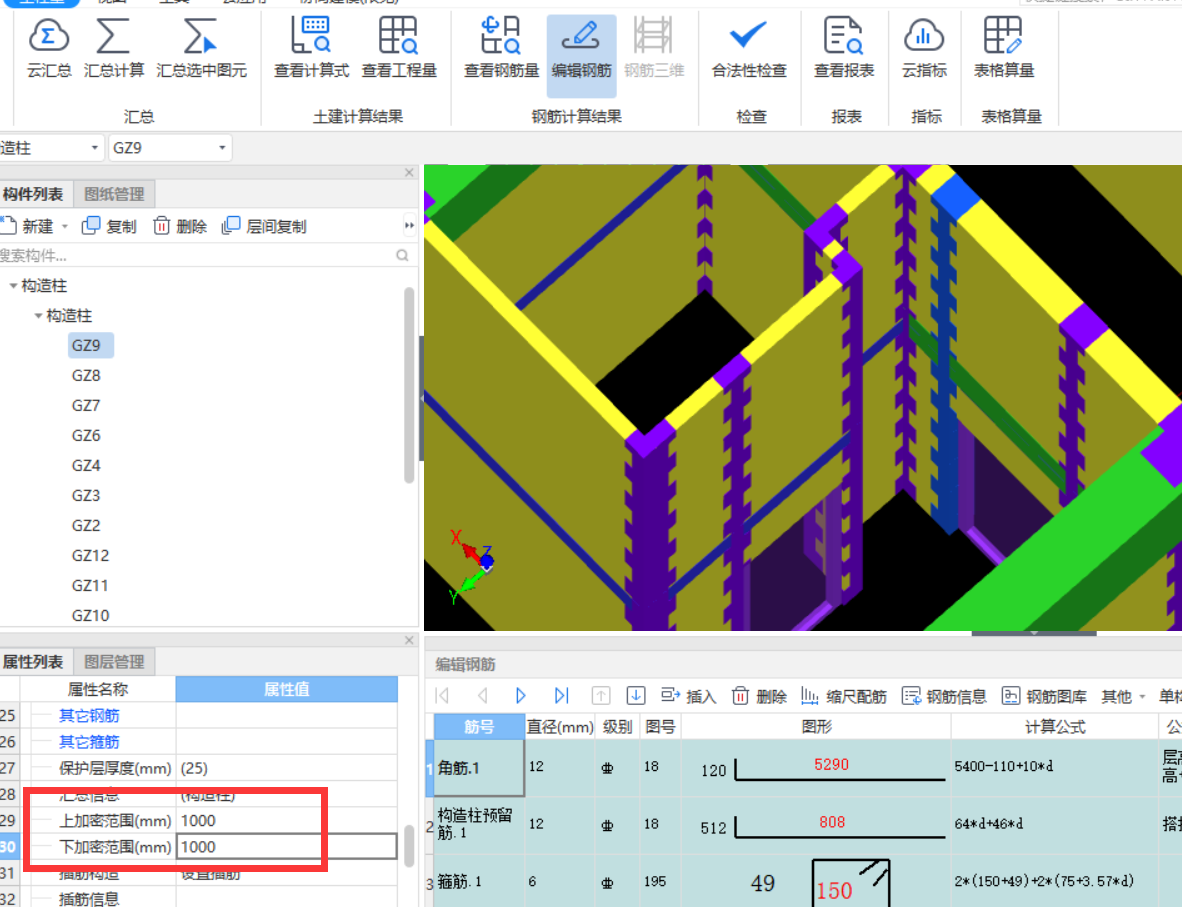Select GZ11 in the component tree
This screenshot has width=1182, height=907.
point(90,586)
